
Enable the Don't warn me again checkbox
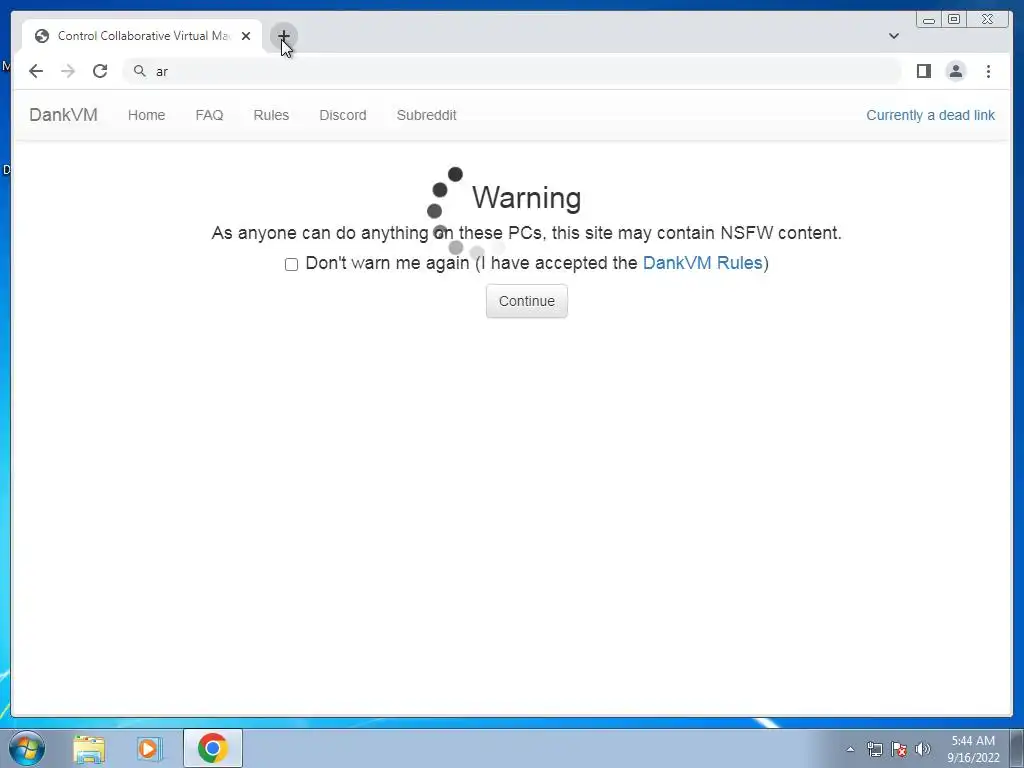(291, 264)
